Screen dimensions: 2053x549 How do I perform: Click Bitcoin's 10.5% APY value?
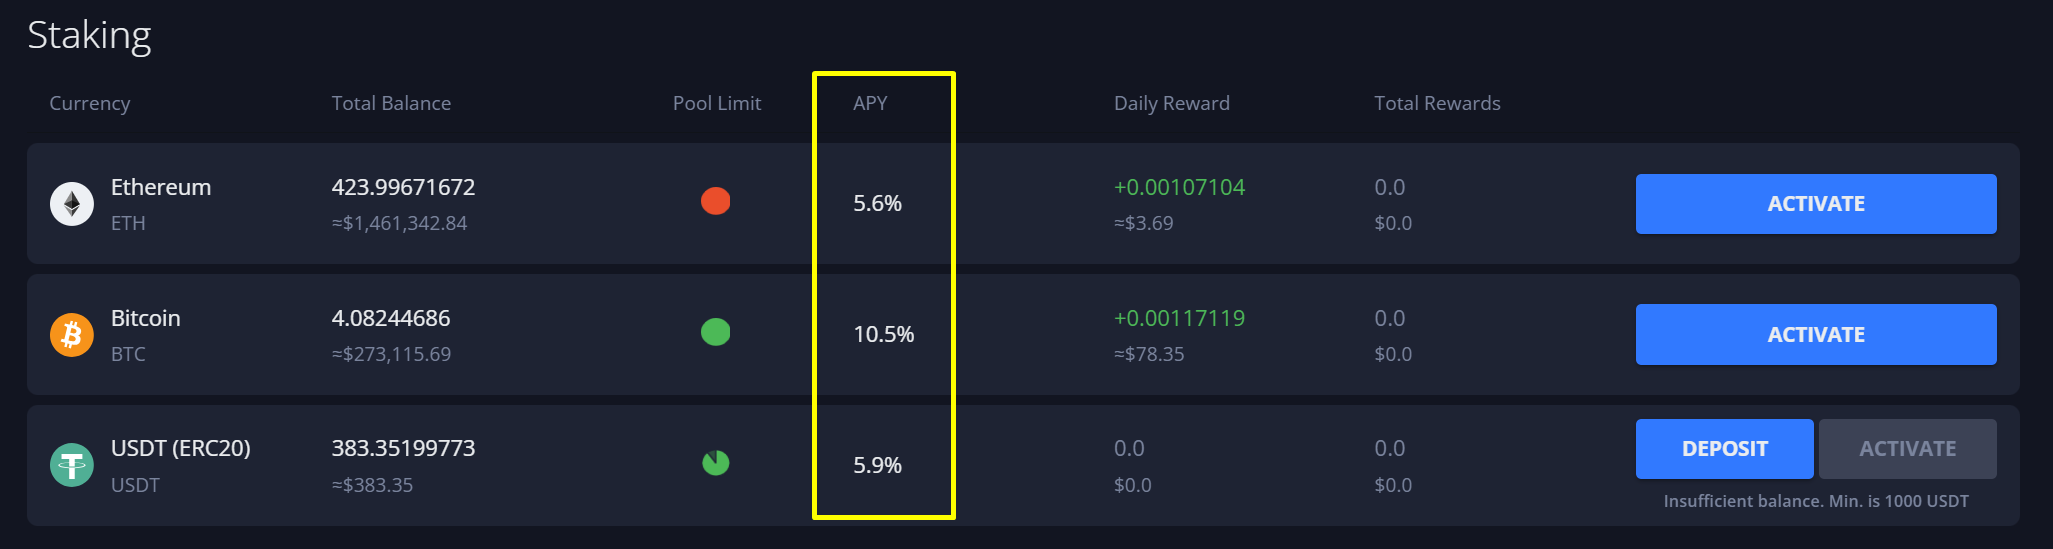point(883,334)
